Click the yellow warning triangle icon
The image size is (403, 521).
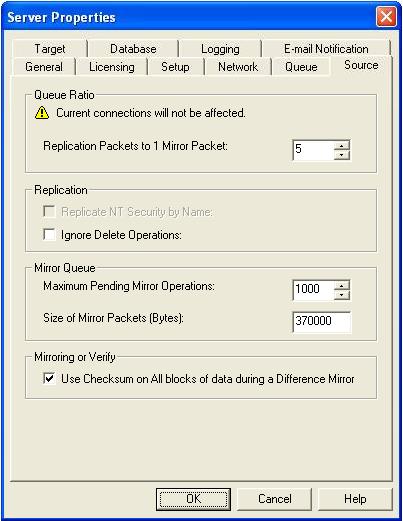pyautogui.click(x=42, y=113)
